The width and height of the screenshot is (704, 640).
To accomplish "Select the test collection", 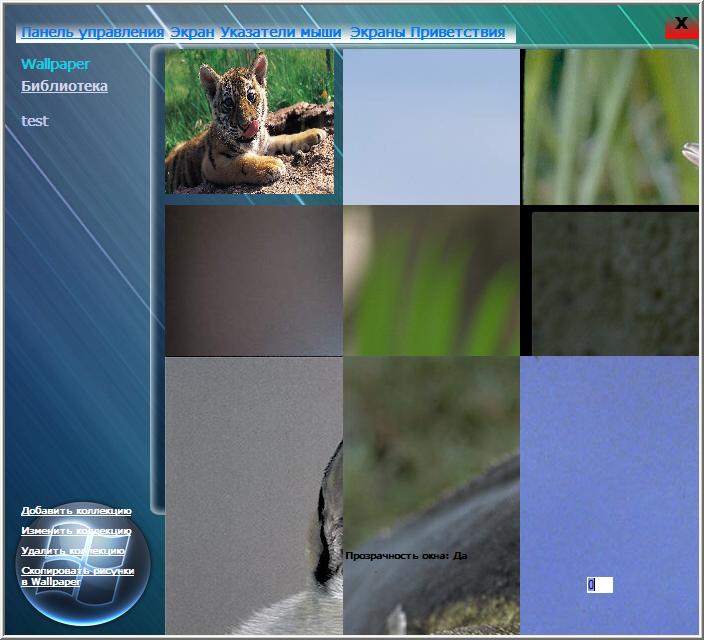I will [35, 121].
